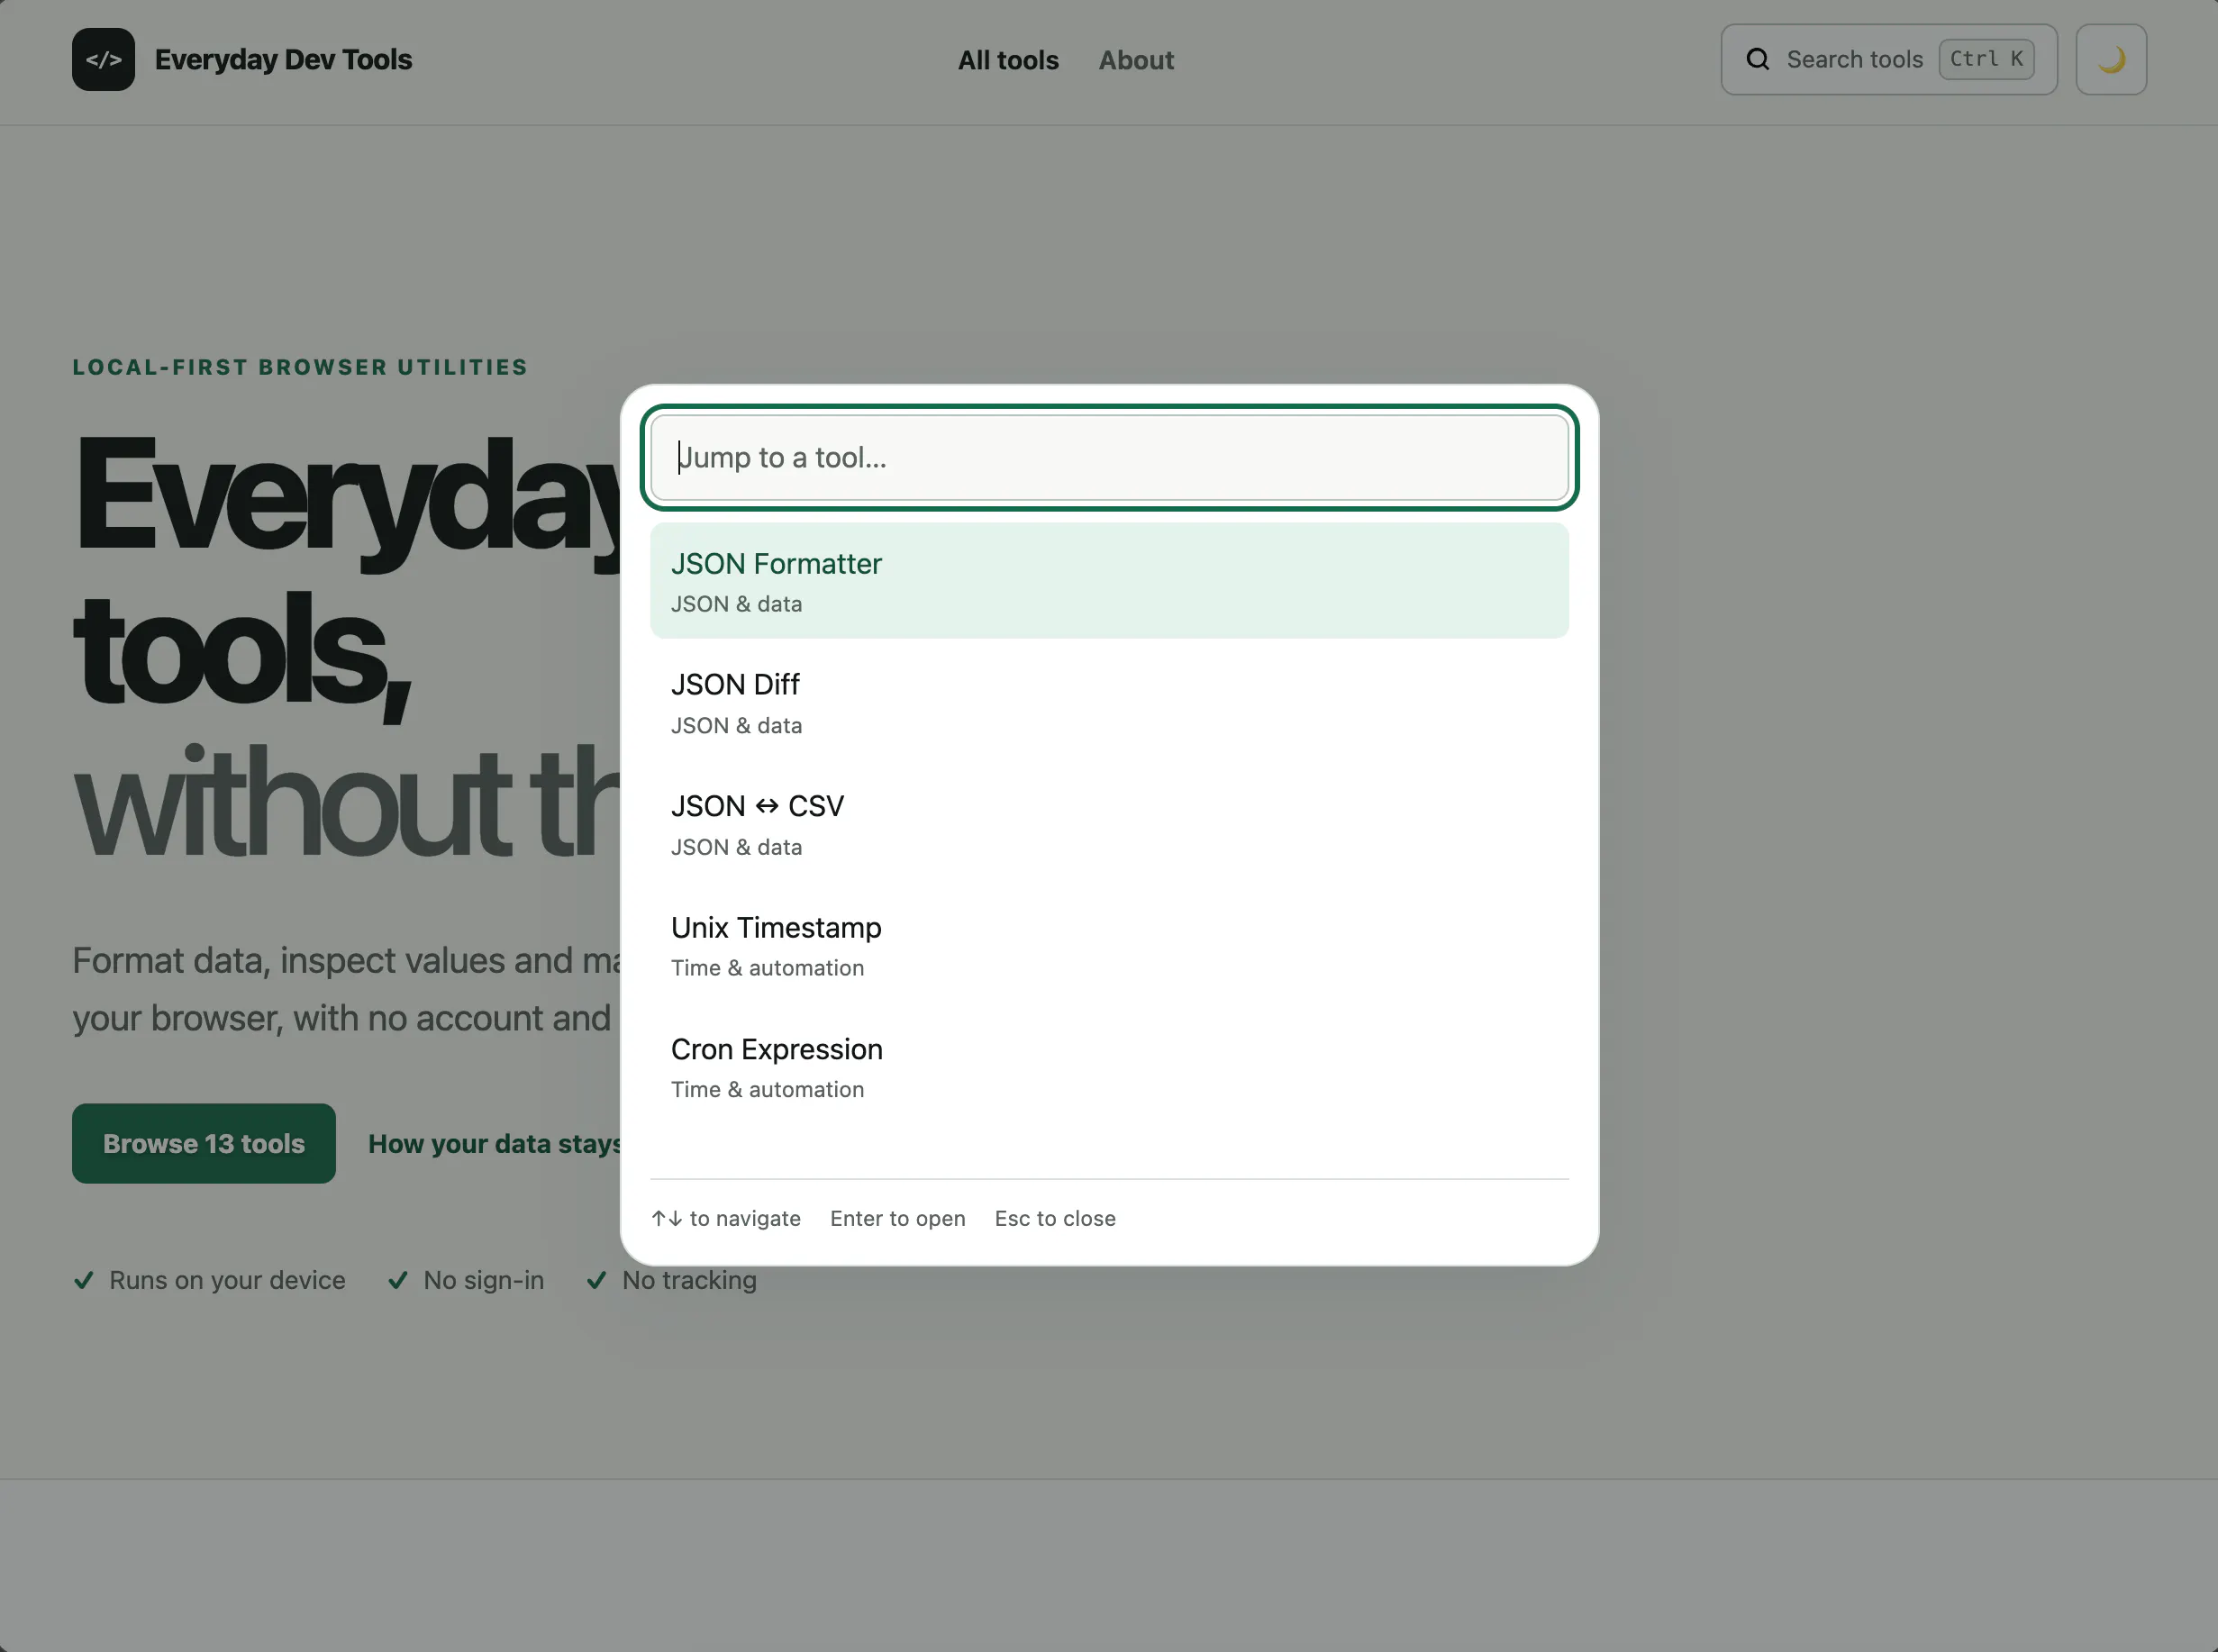Click the magnifier icon in Search tools
Image resolution: width=2218 pixels, height=1652 pixels.
pyautogui.click(x=1757, y=59)
